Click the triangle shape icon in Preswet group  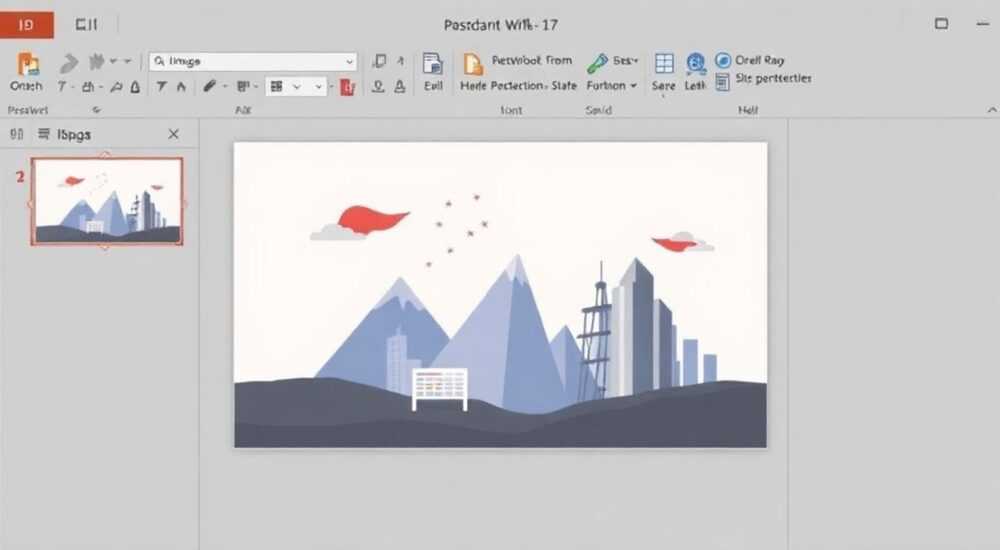[x=135, y=87]
